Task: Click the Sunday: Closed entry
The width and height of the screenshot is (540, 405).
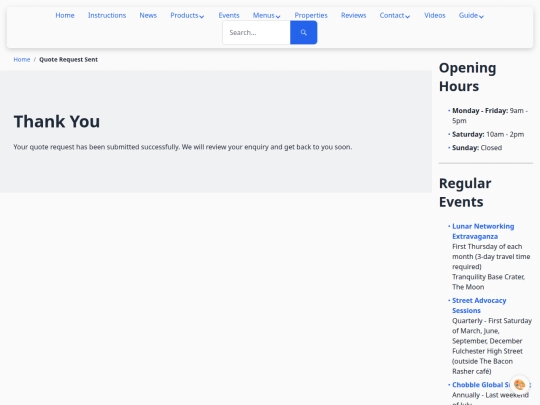Action: tap(477, 148)
